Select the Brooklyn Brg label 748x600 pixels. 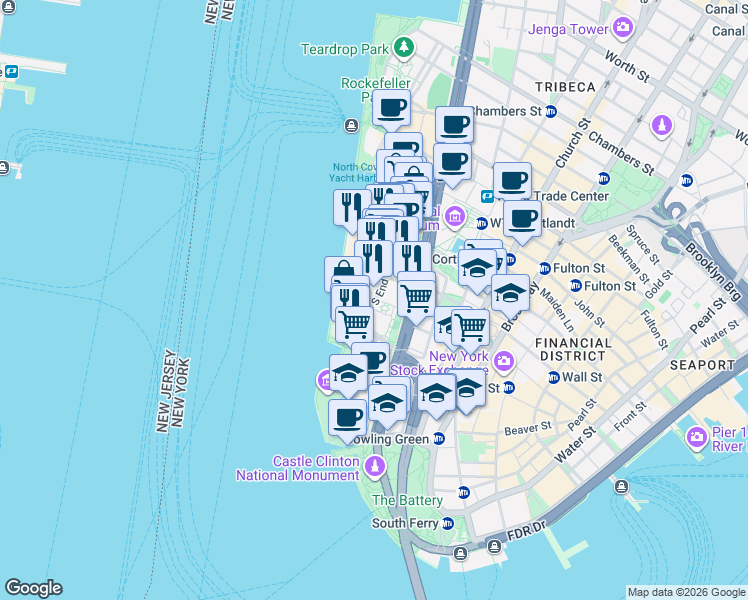713,272
